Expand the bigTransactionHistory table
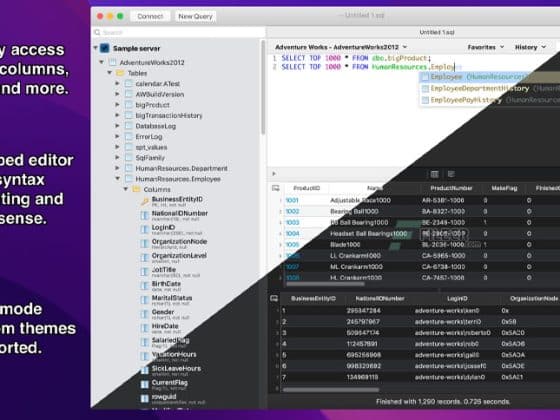This screenshot has height=420, width=560. tap(117, 115)
